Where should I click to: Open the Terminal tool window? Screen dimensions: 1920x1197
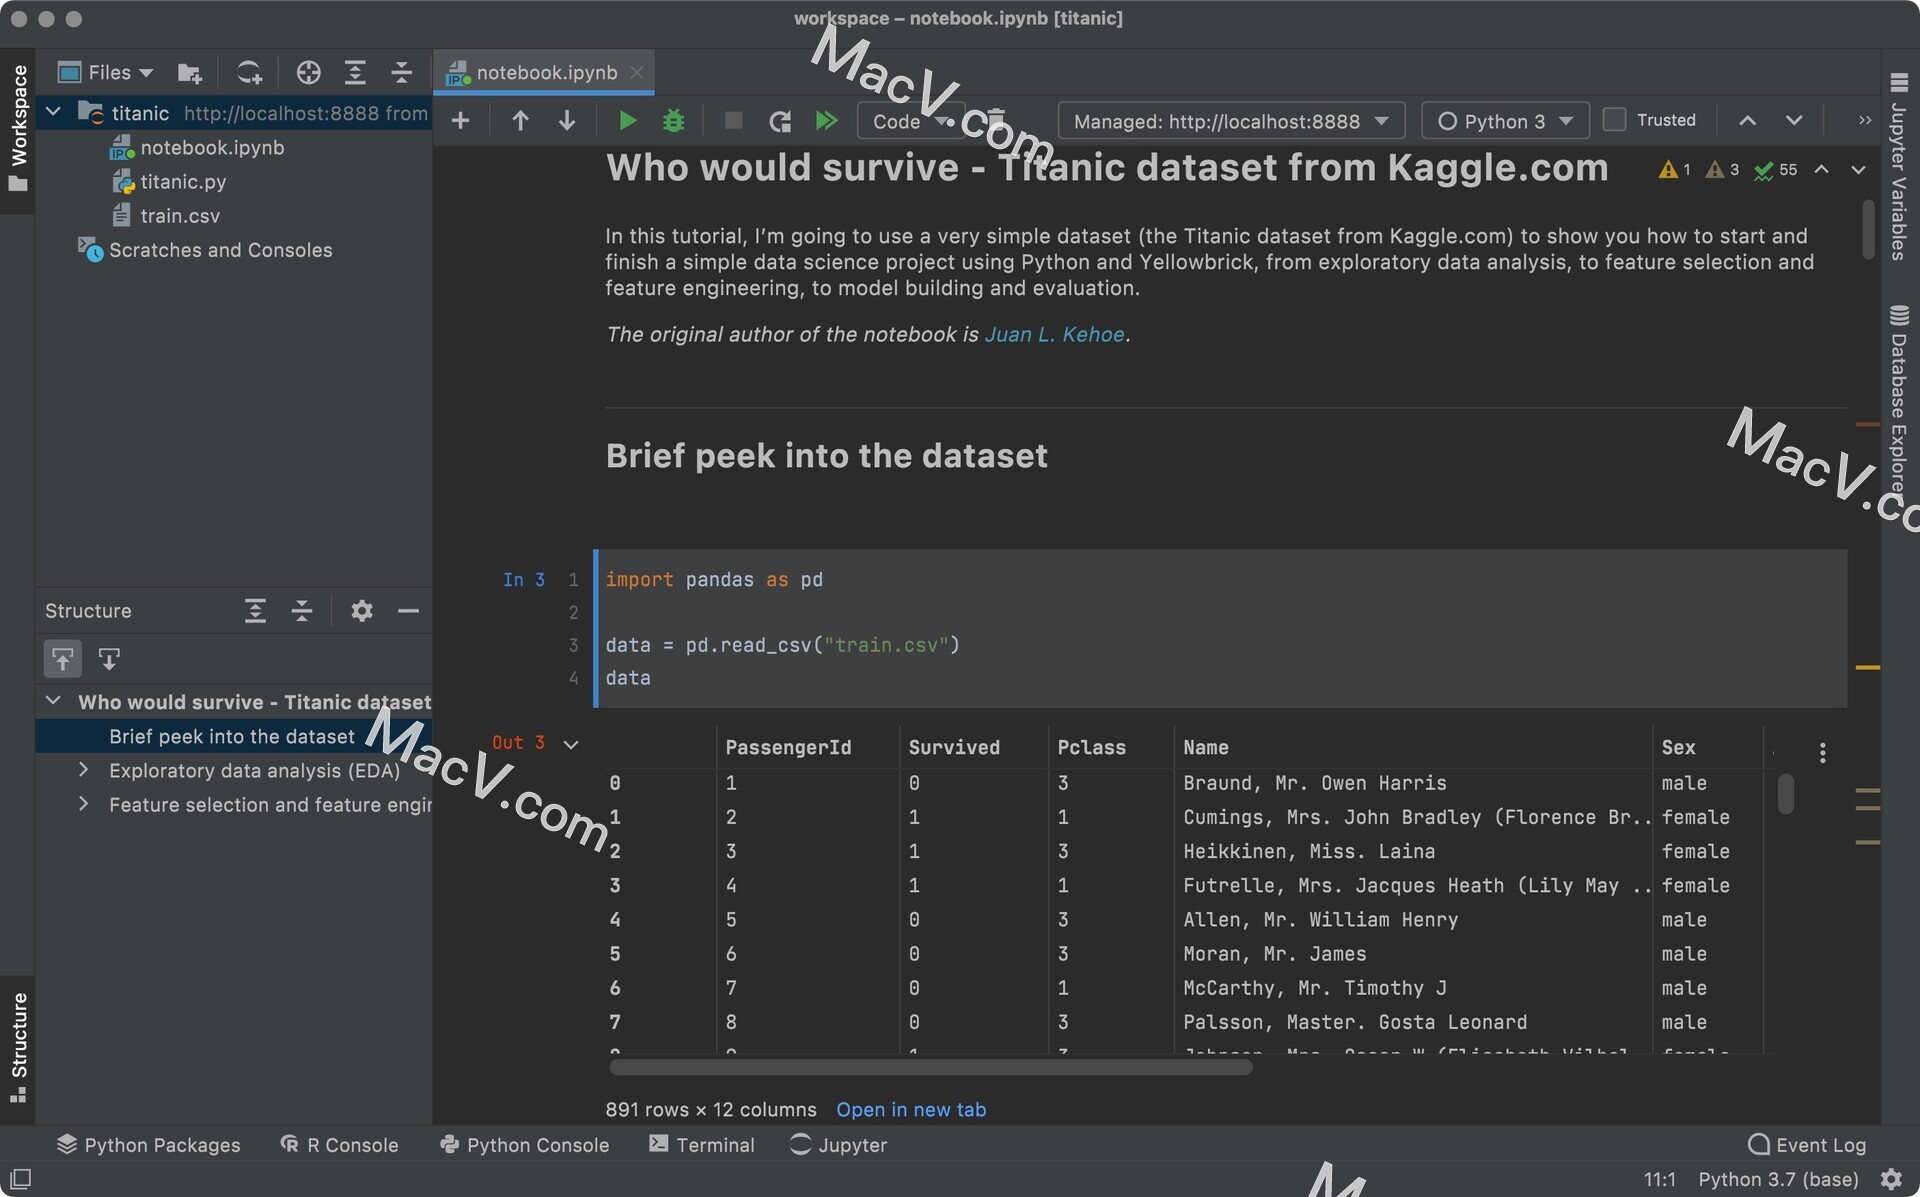point(702,1145)
